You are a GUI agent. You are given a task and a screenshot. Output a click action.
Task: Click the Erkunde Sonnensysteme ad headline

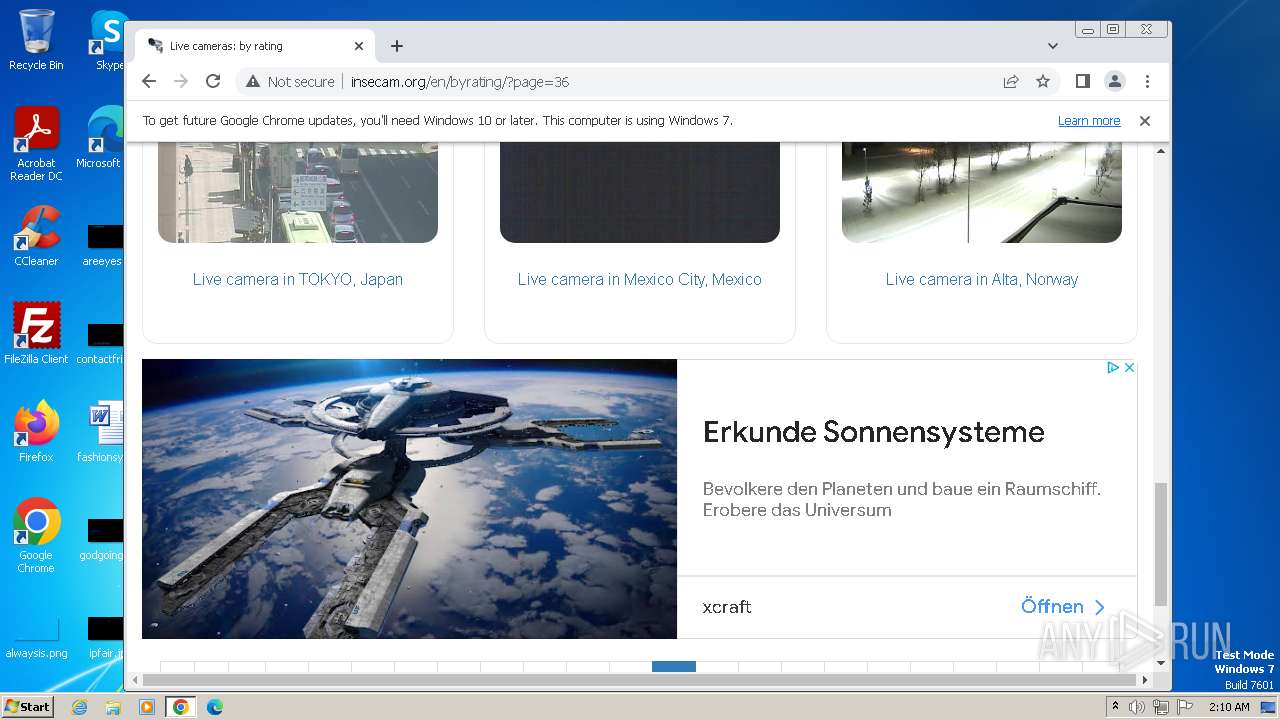(873, 432)
